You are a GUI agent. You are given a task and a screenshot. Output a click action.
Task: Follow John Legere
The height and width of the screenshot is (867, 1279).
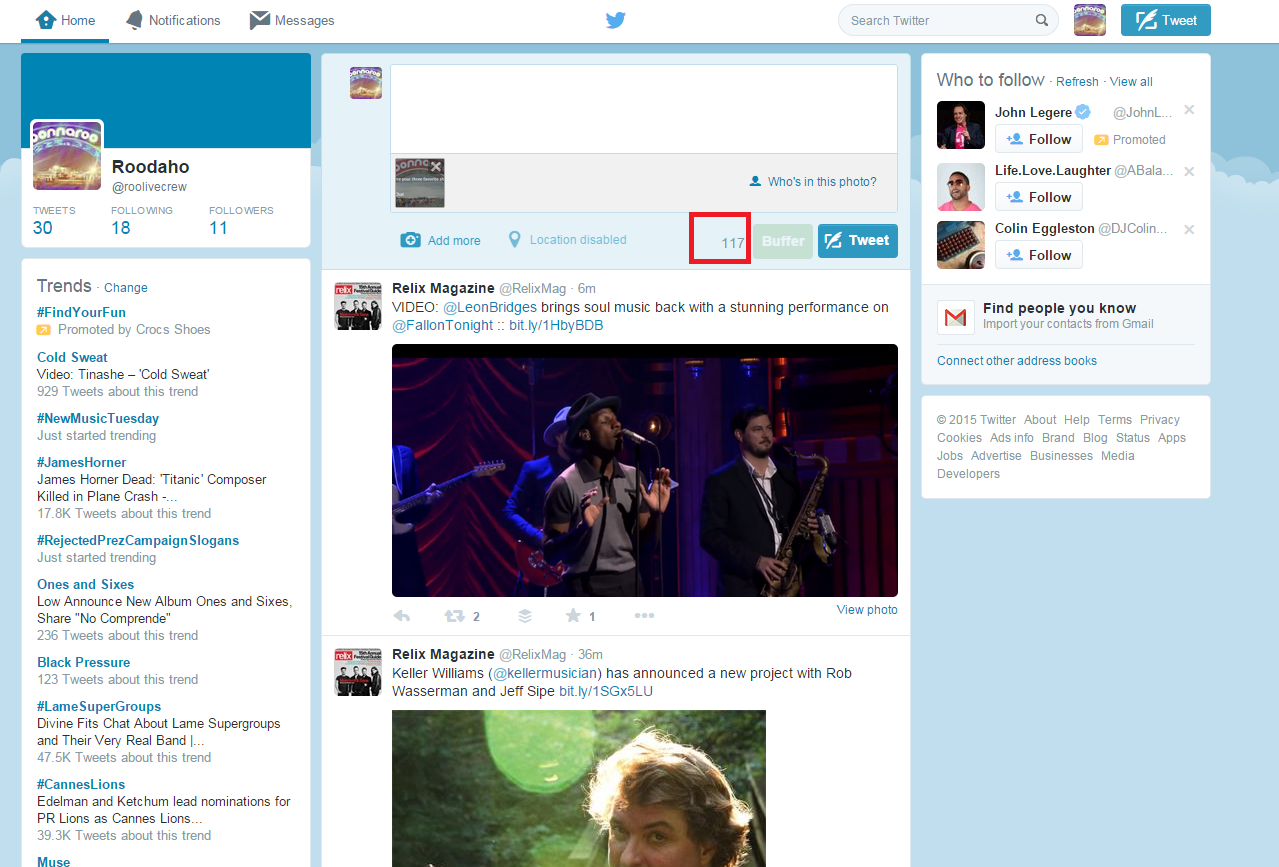1039,139
